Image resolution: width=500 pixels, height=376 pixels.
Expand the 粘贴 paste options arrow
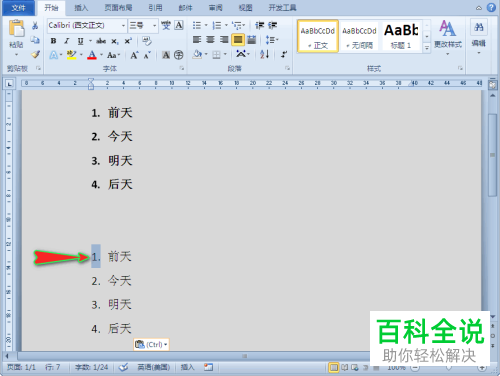coord(16,54)
